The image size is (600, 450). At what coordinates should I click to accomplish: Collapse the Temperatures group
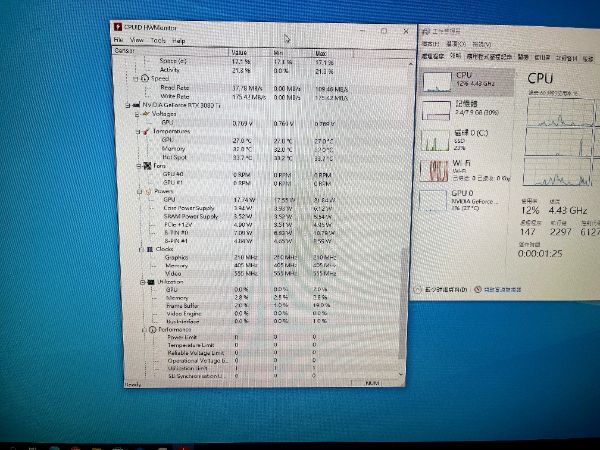(x=138, y=132)
